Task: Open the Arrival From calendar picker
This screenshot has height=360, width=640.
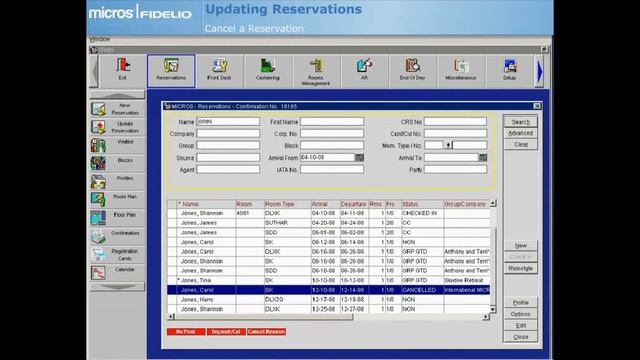Action: (x=359, y=158)
